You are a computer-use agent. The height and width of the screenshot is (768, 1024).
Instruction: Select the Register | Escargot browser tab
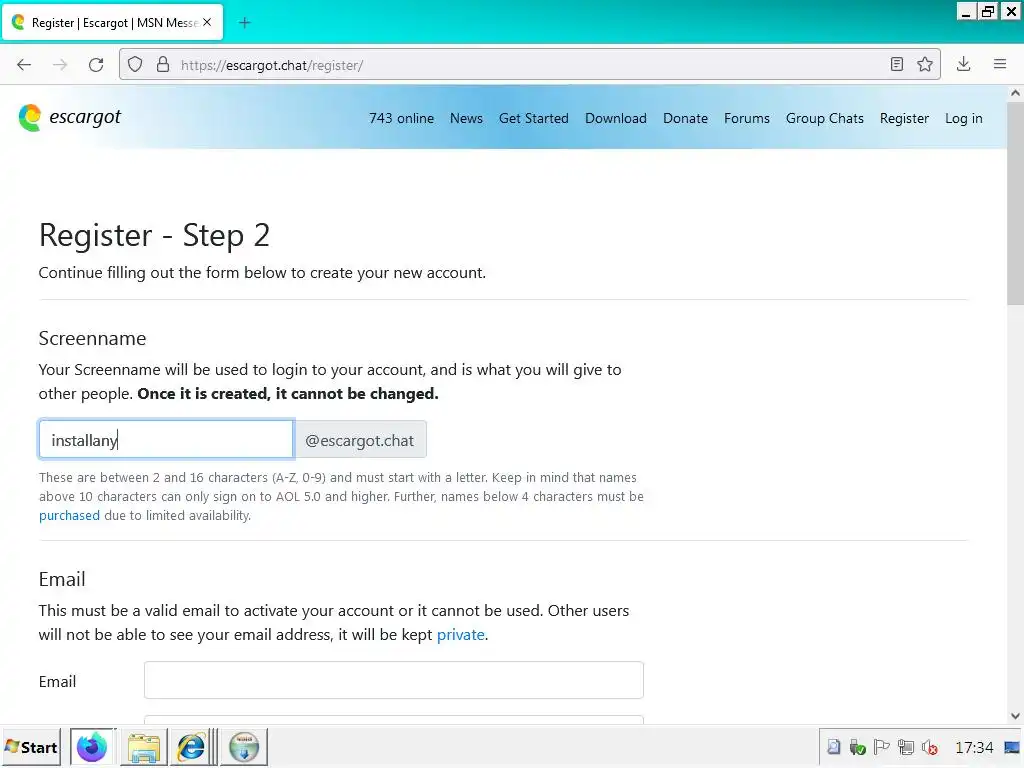click(112, 22)
